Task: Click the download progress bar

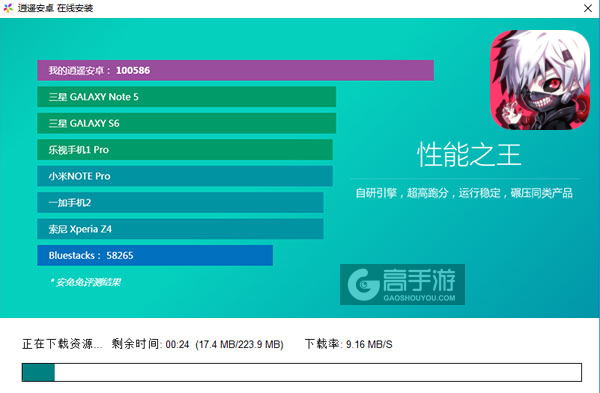Action: (302, 372)
